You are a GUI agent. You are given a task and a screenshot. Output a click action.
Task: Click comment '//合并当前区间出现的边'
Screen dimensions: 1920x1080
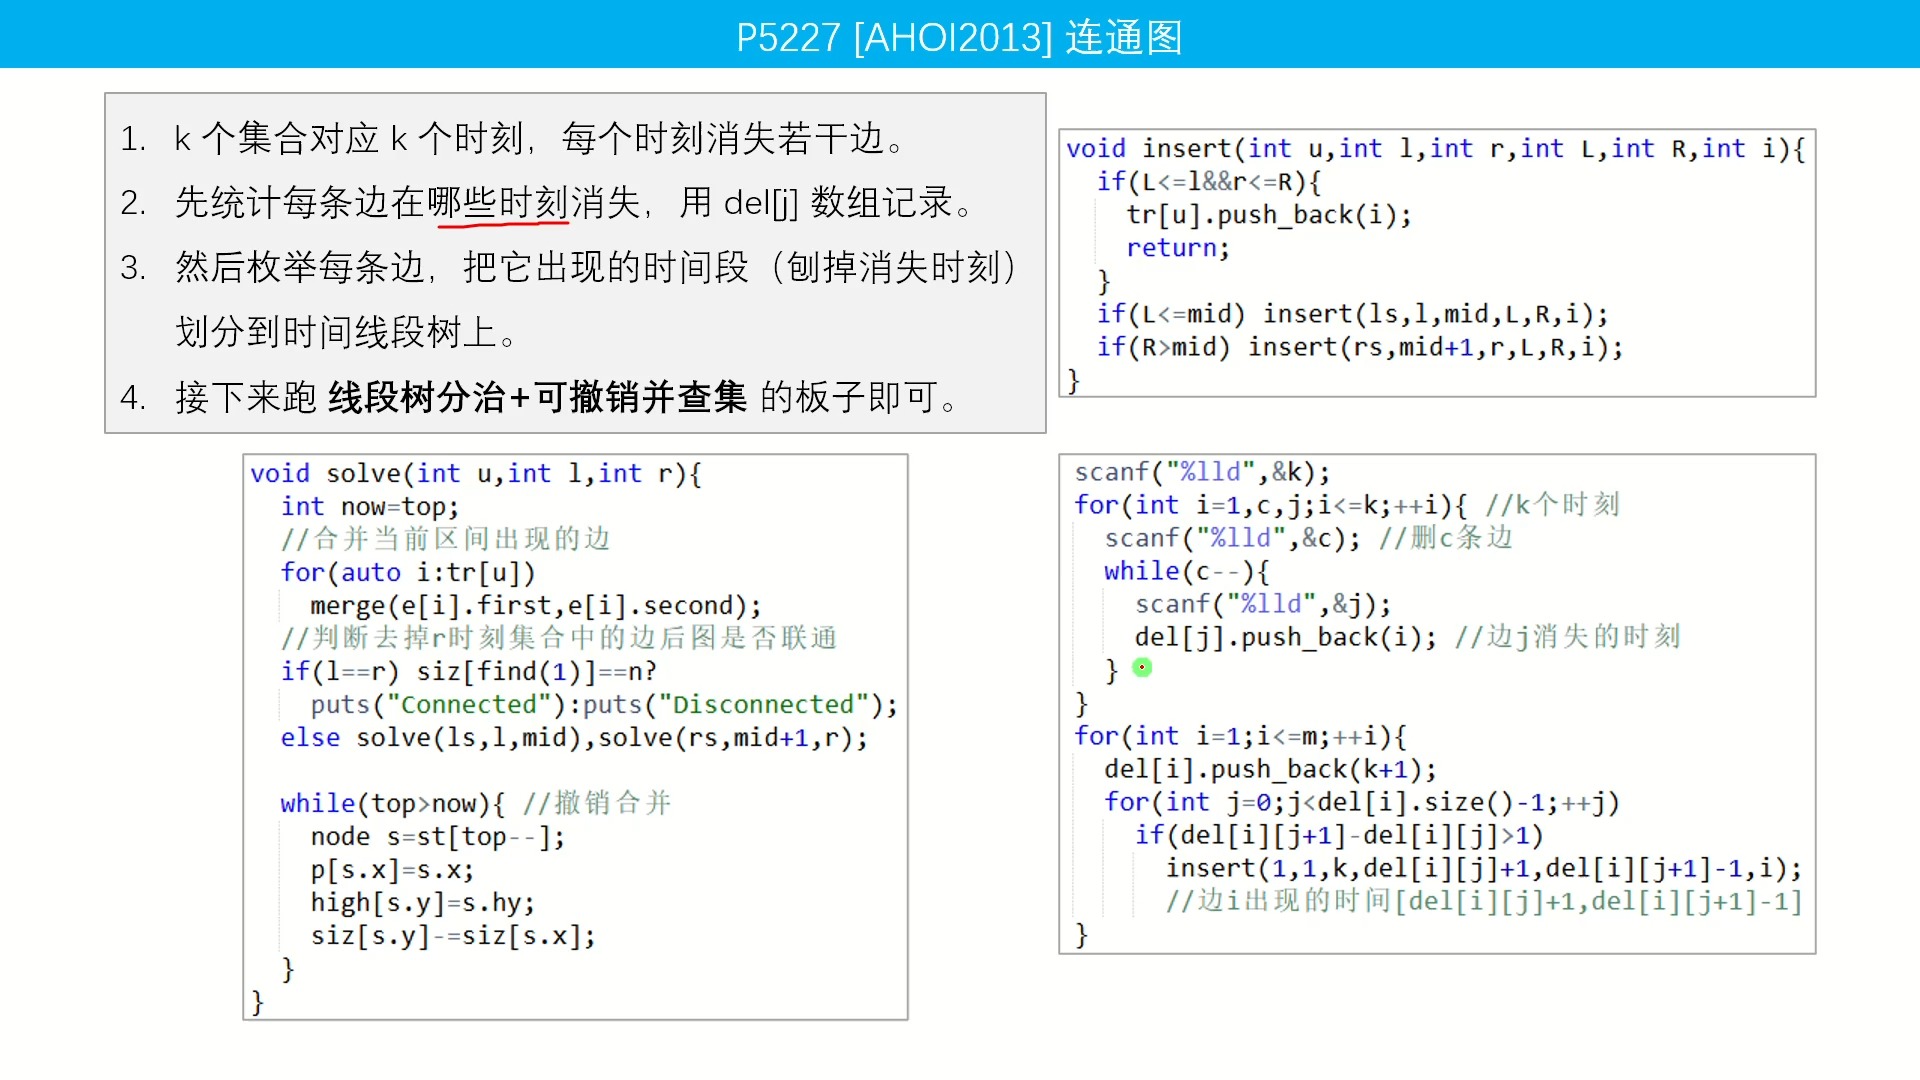[445, 539]
